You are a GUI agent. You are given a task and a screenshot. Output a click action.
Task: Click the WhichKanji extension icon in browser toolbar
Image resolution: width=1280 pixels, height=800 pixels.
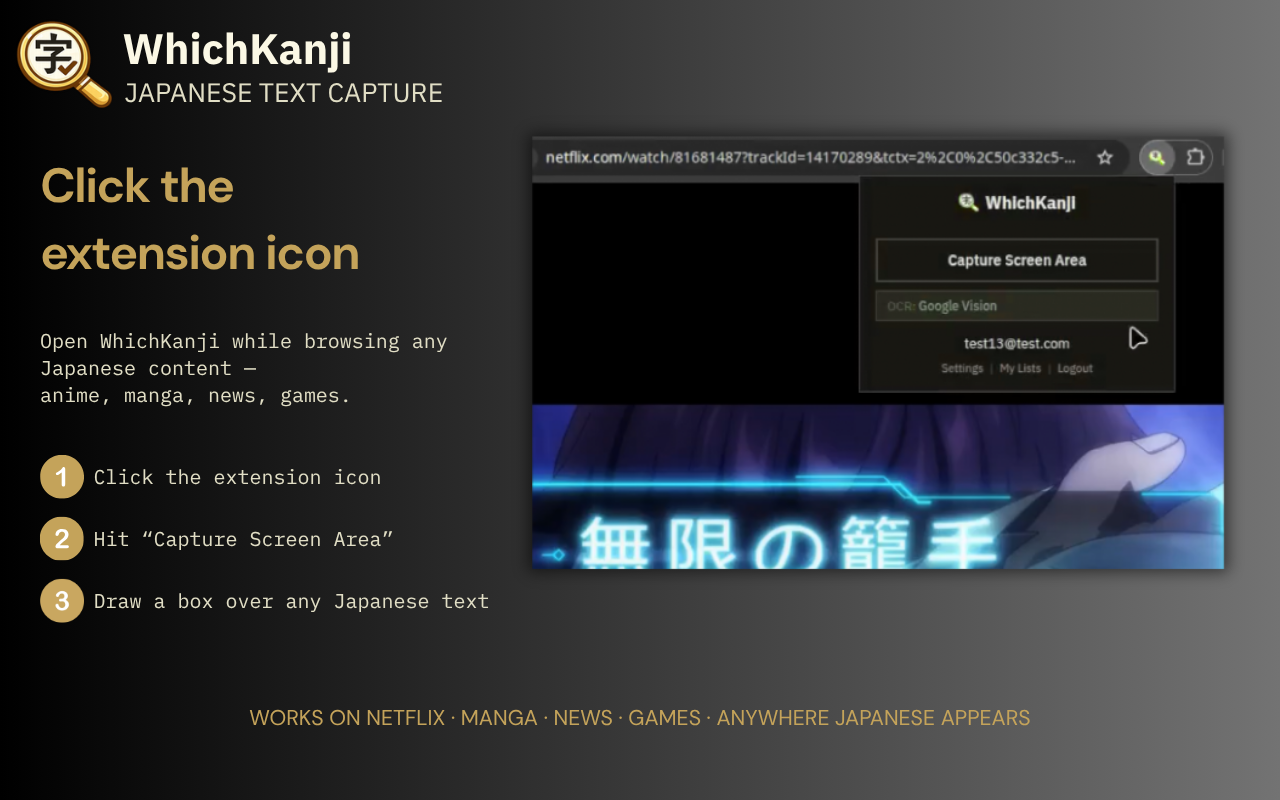point(1156,157)
